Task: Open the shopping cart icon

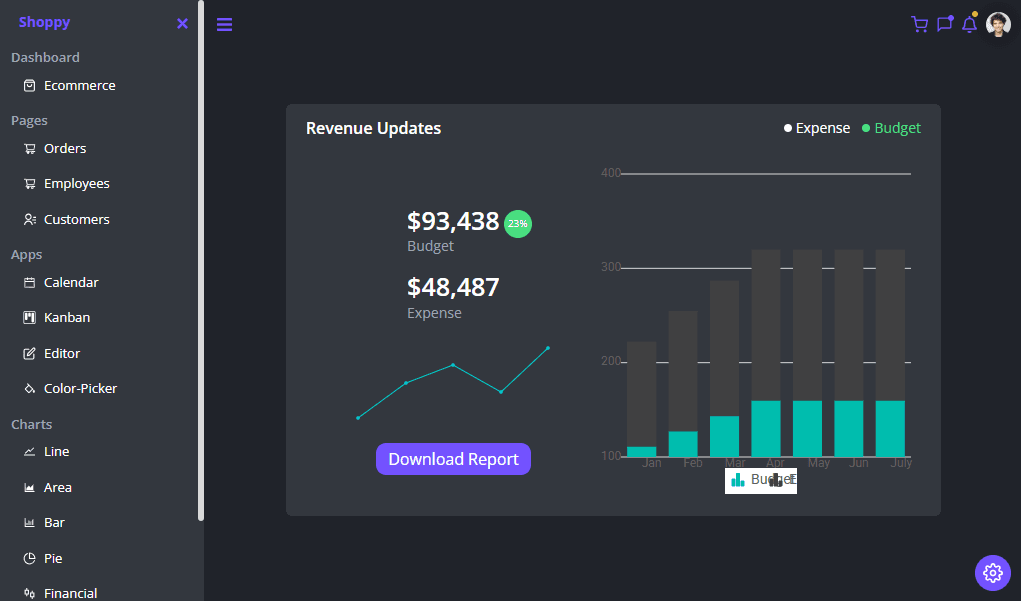Action: 919,23
